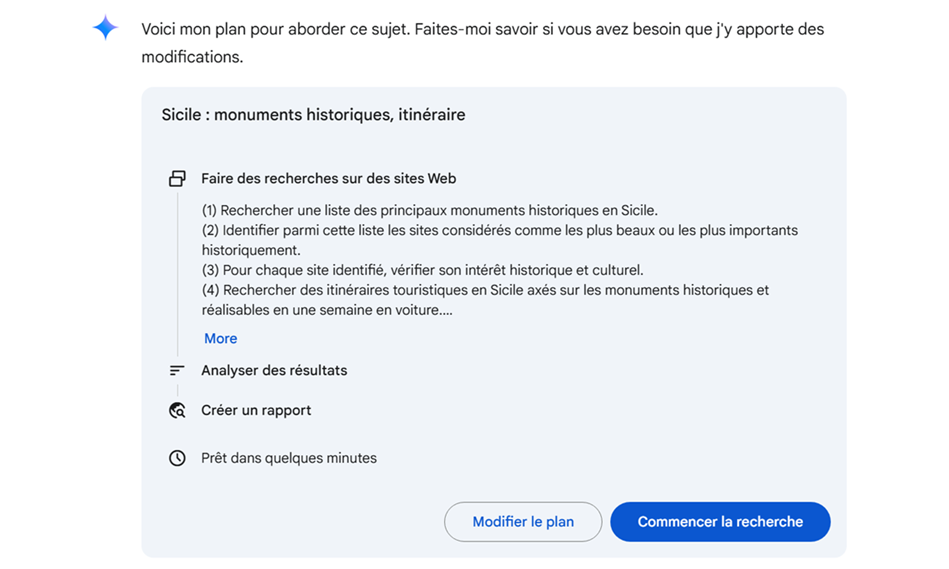949x569 pixels.
Task: Click step (1) Rechercher une liste text
Action: [x=430, y=211]
